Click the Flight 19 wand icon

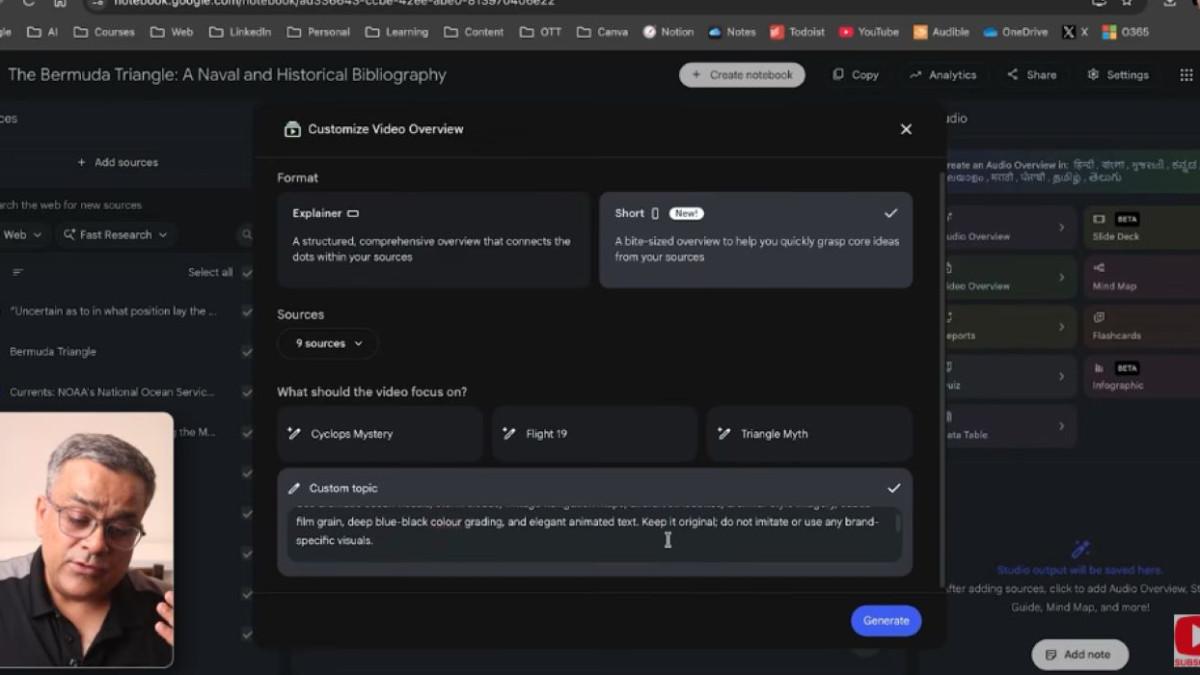click(x=509, y=434)
